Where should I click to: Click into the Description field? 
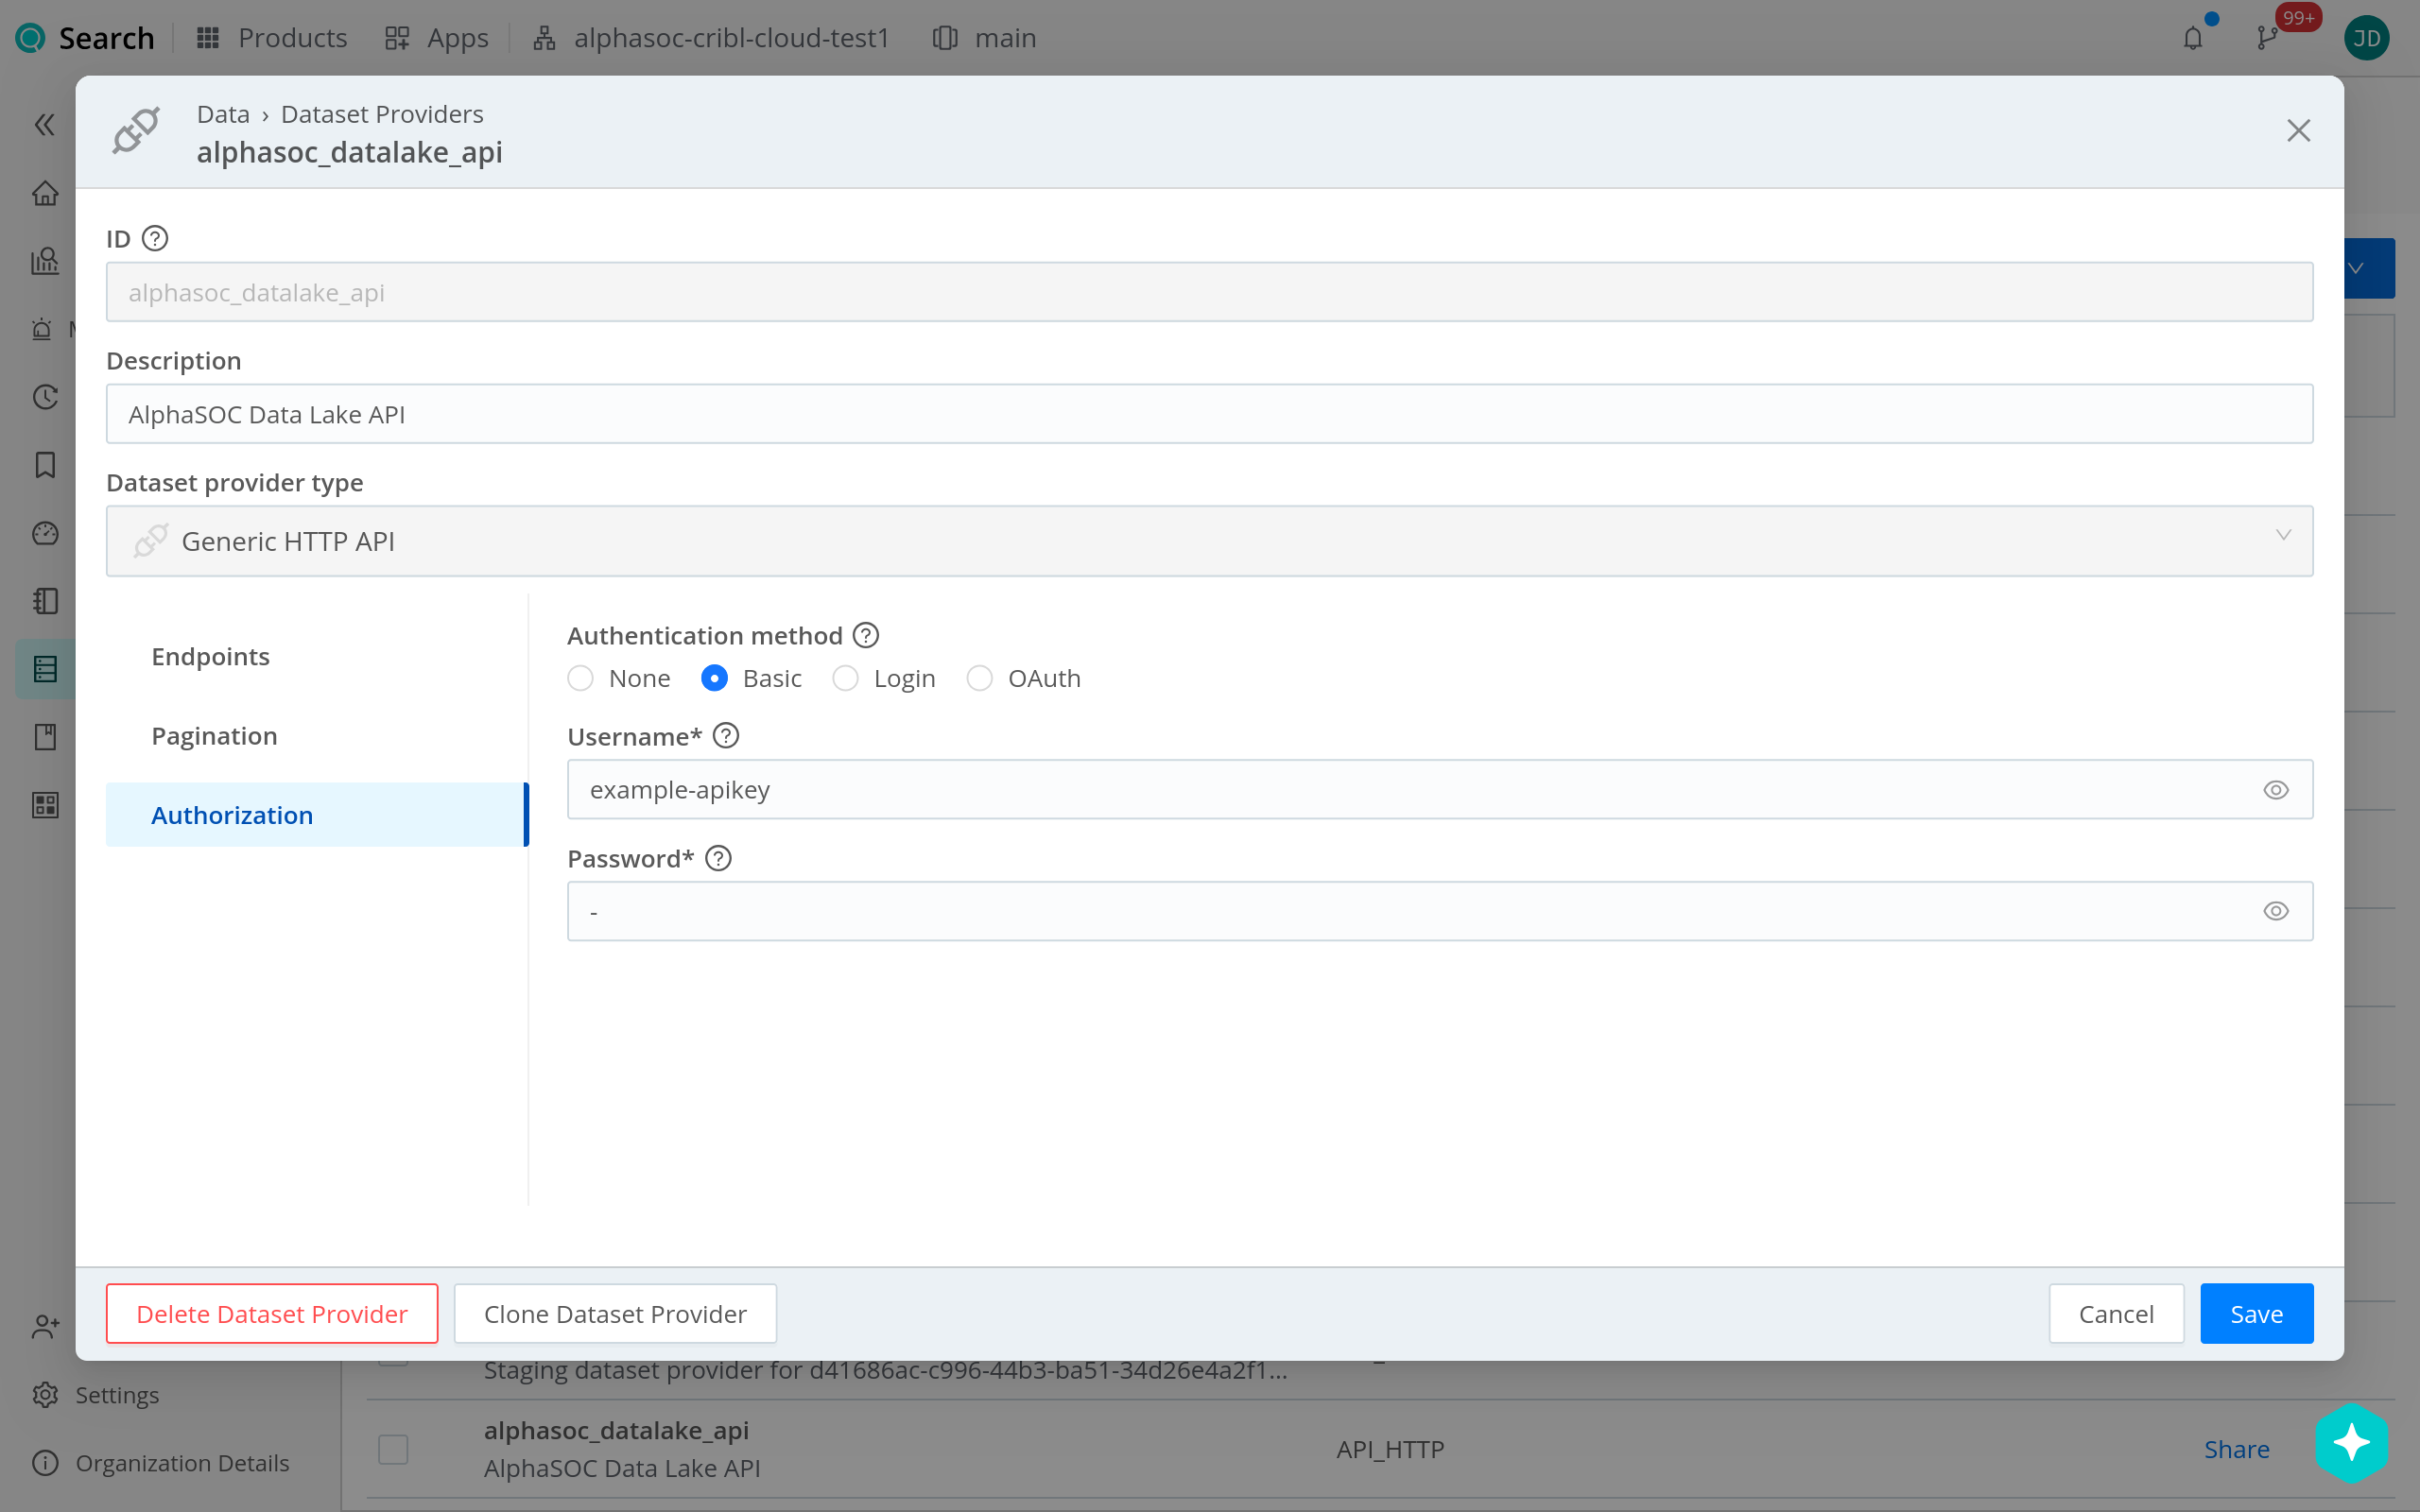(x=1209, y=414)
